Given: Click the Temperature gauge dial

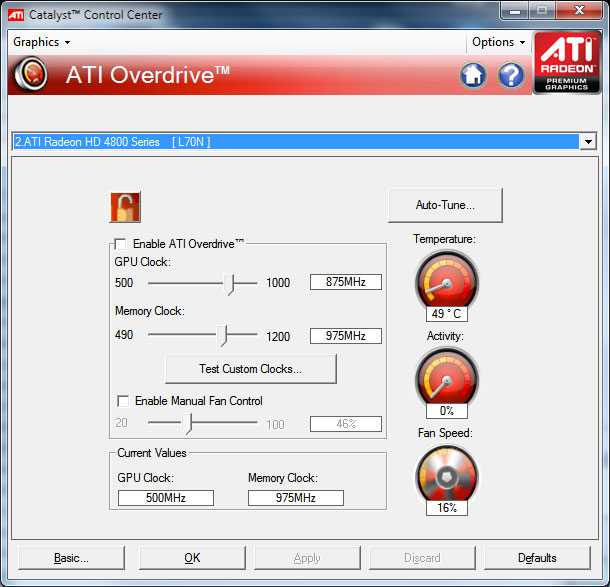Looking at the screenshot, I should click(x=447, y=279).
